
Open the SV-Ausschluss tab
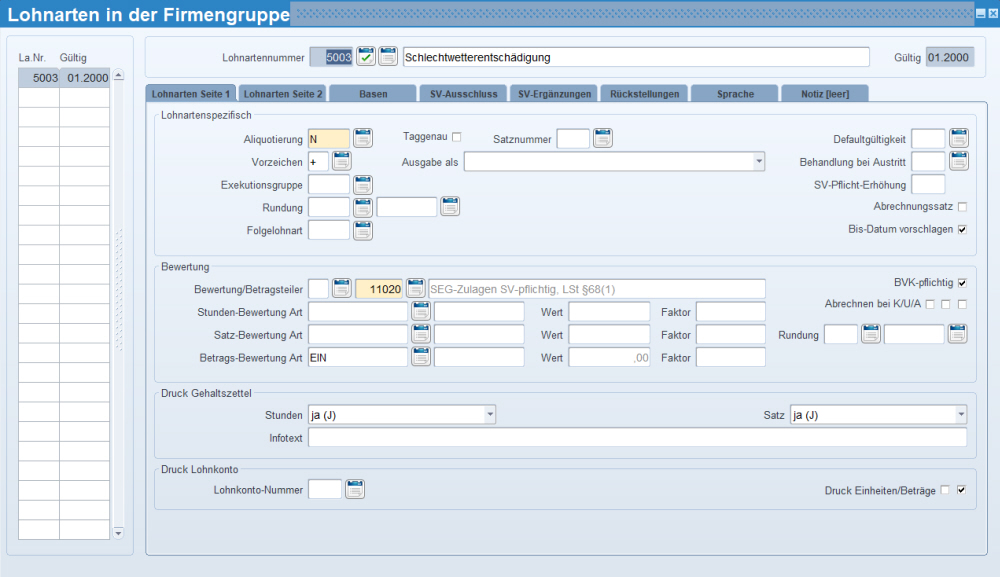(x=464, y=94)
